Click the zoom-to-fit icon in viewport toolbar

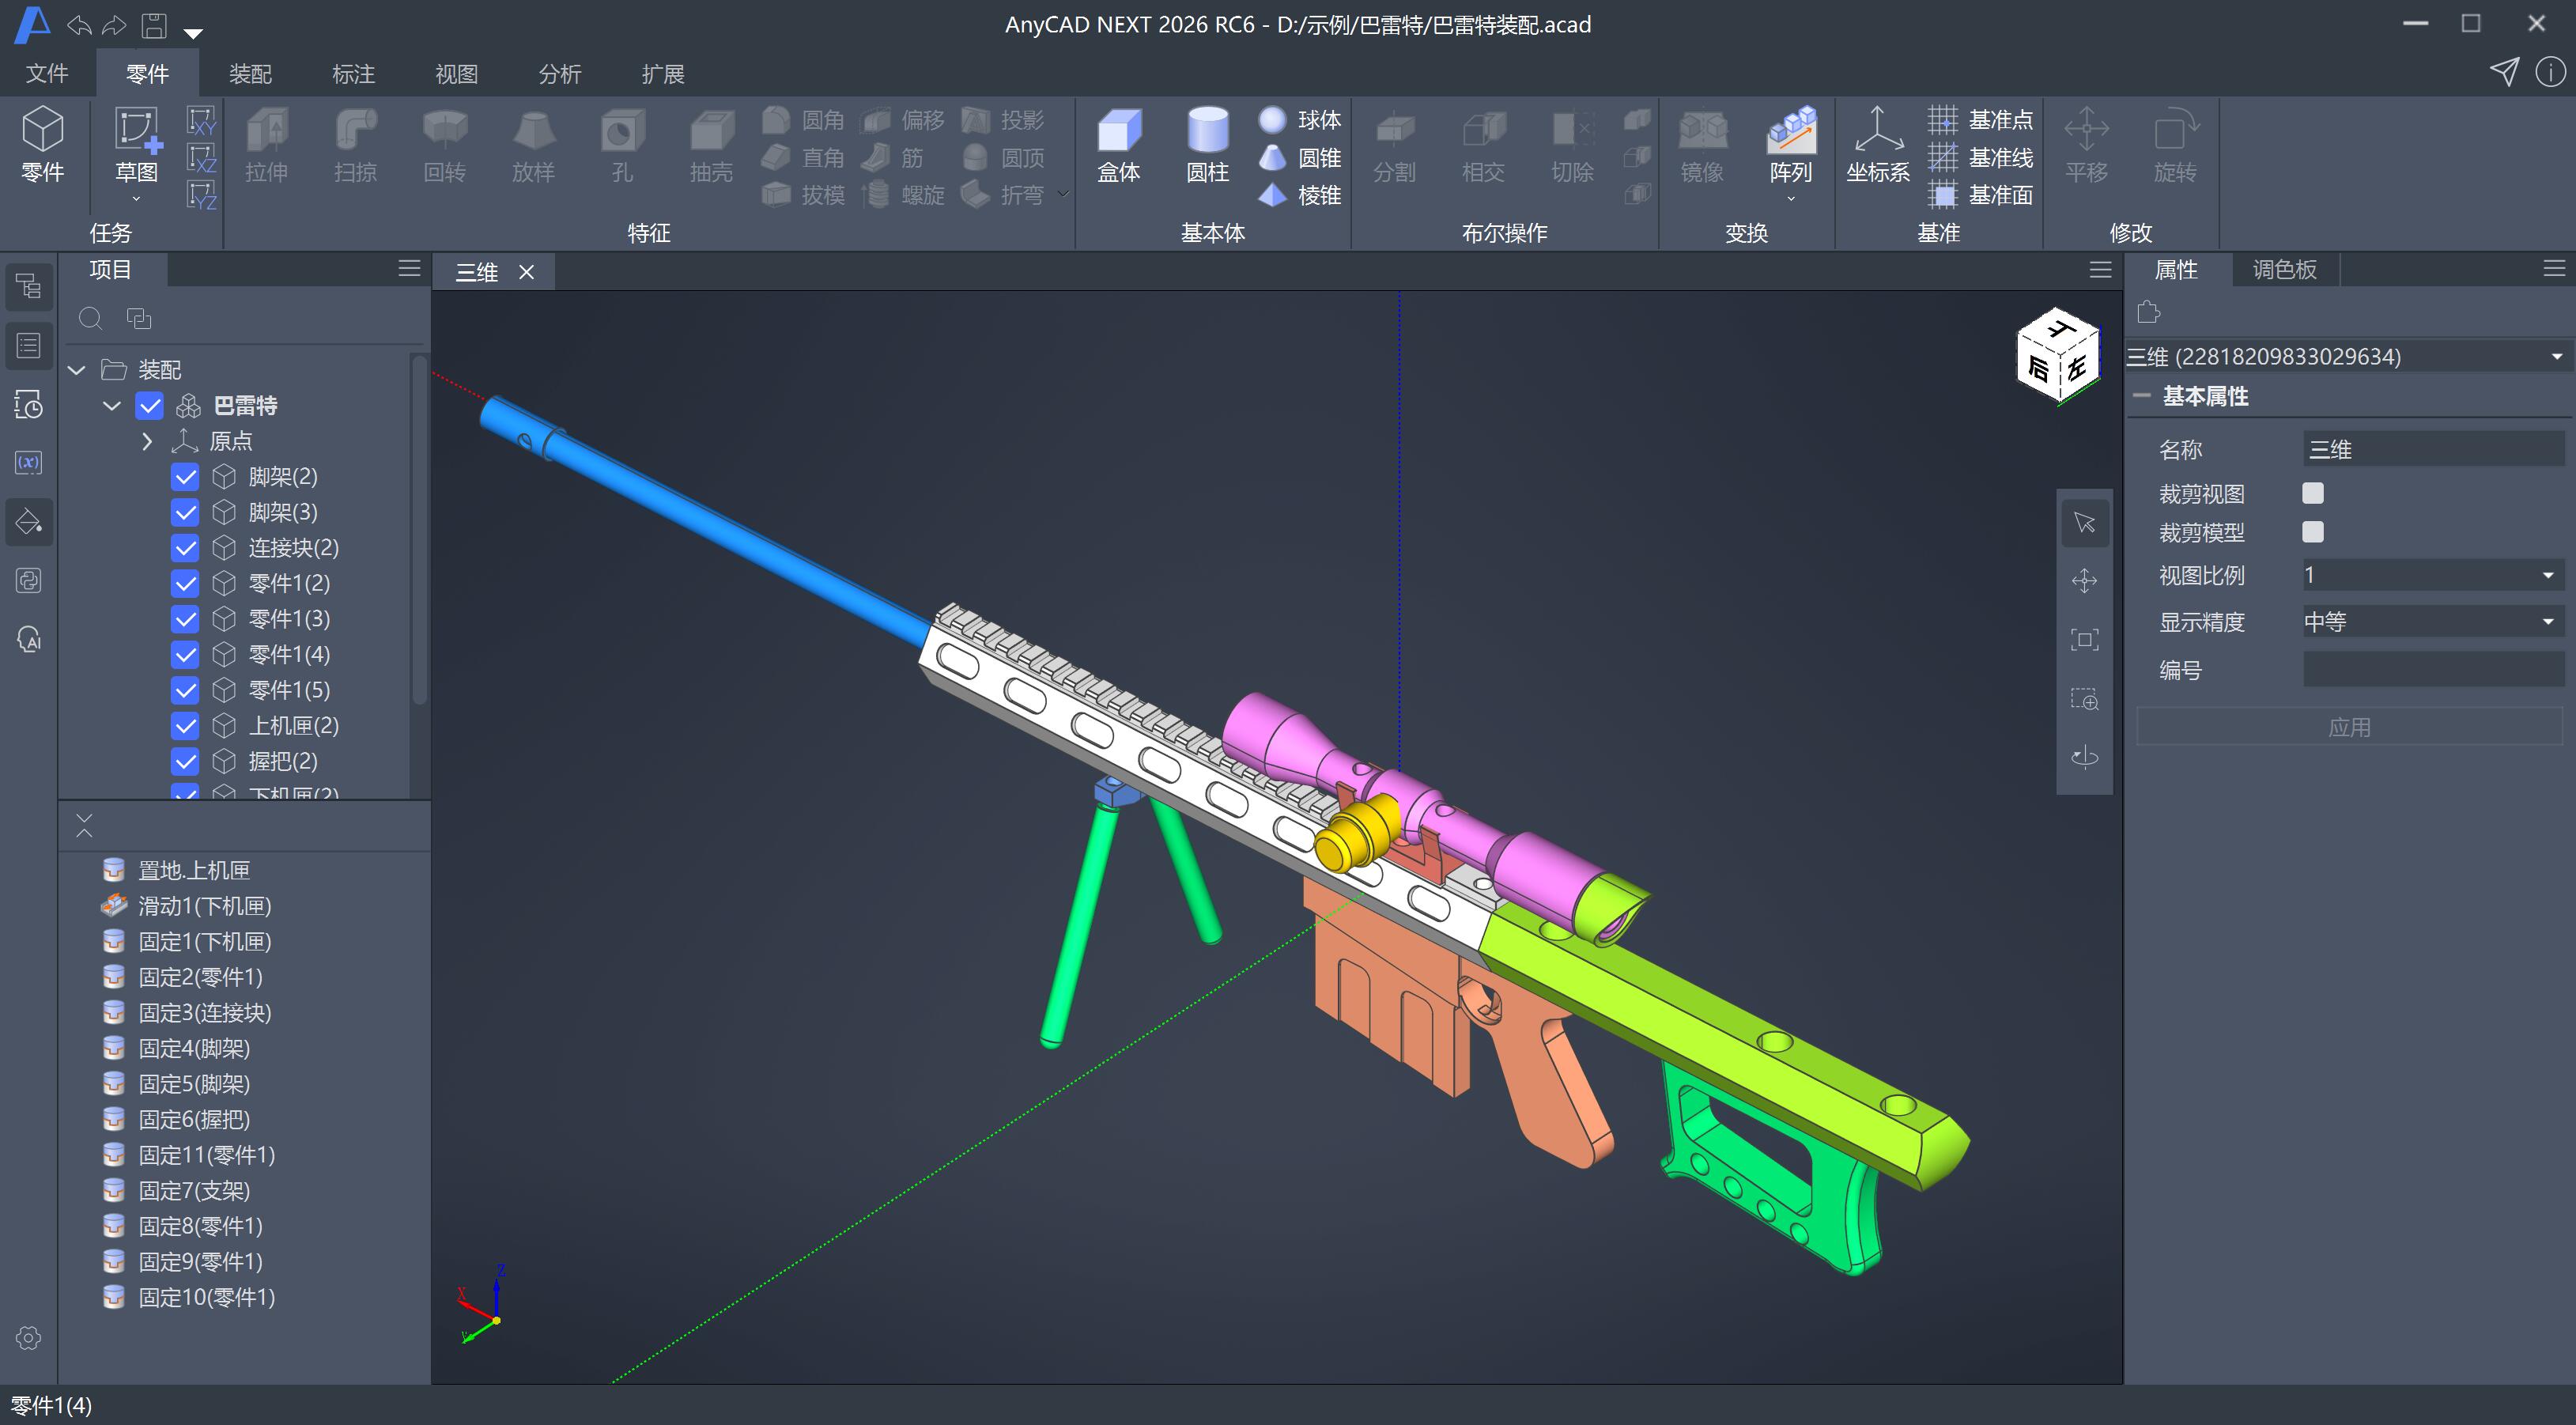pyautogui.click(x=2084, y=640)
